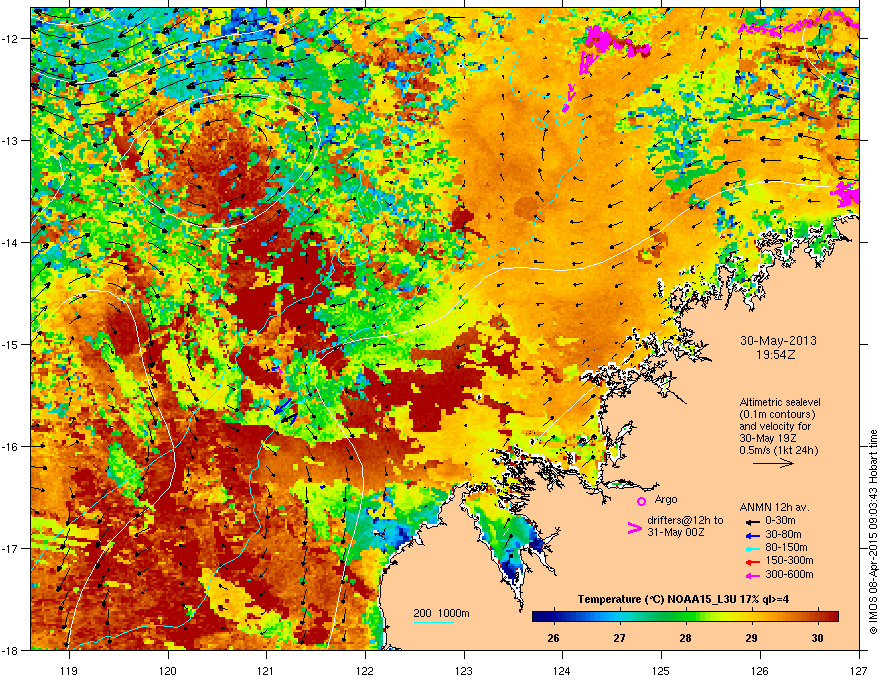Click the vertical IMOS copyright timestamp text
The width and height of the screenshot is (880, 680).
pos(873,532)
